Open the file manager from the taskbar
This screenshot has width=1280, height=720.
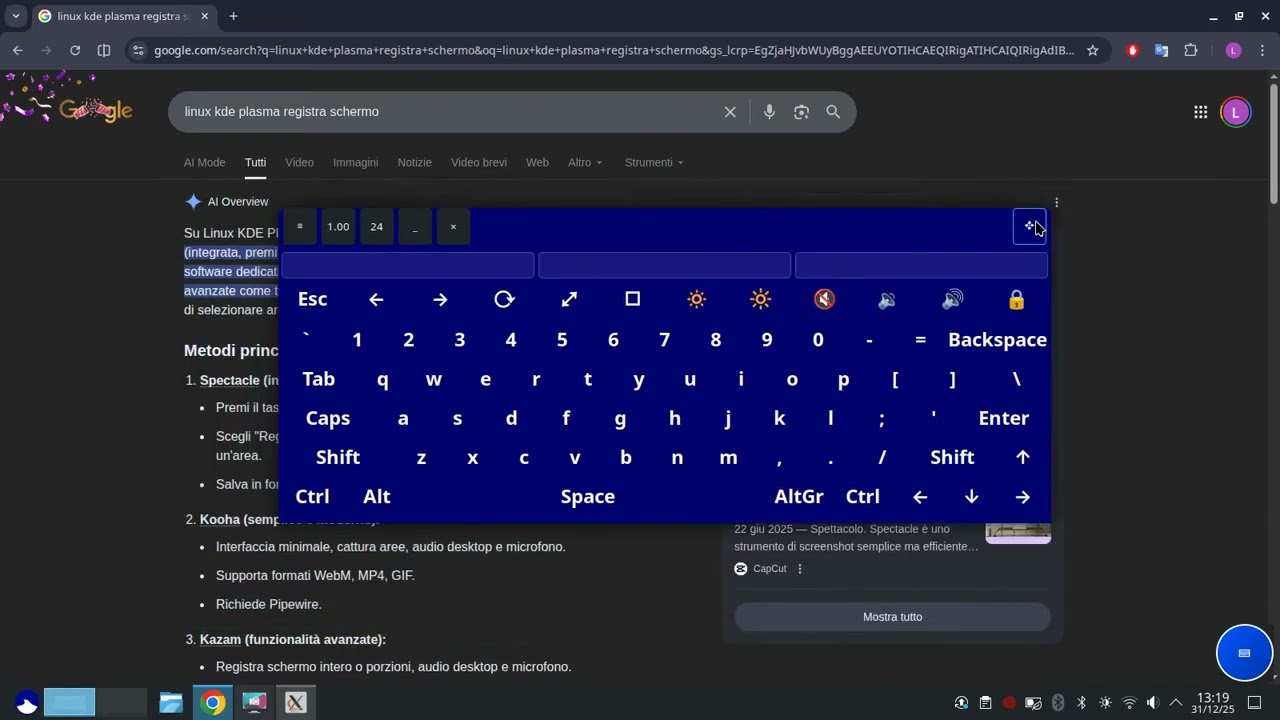pos(170,703)
